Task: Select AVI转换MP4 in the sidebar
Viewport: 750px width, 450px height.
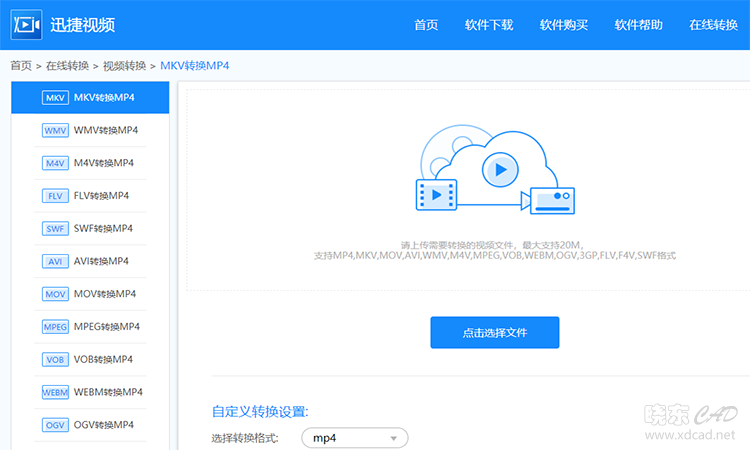Action: tap(90, 261)
